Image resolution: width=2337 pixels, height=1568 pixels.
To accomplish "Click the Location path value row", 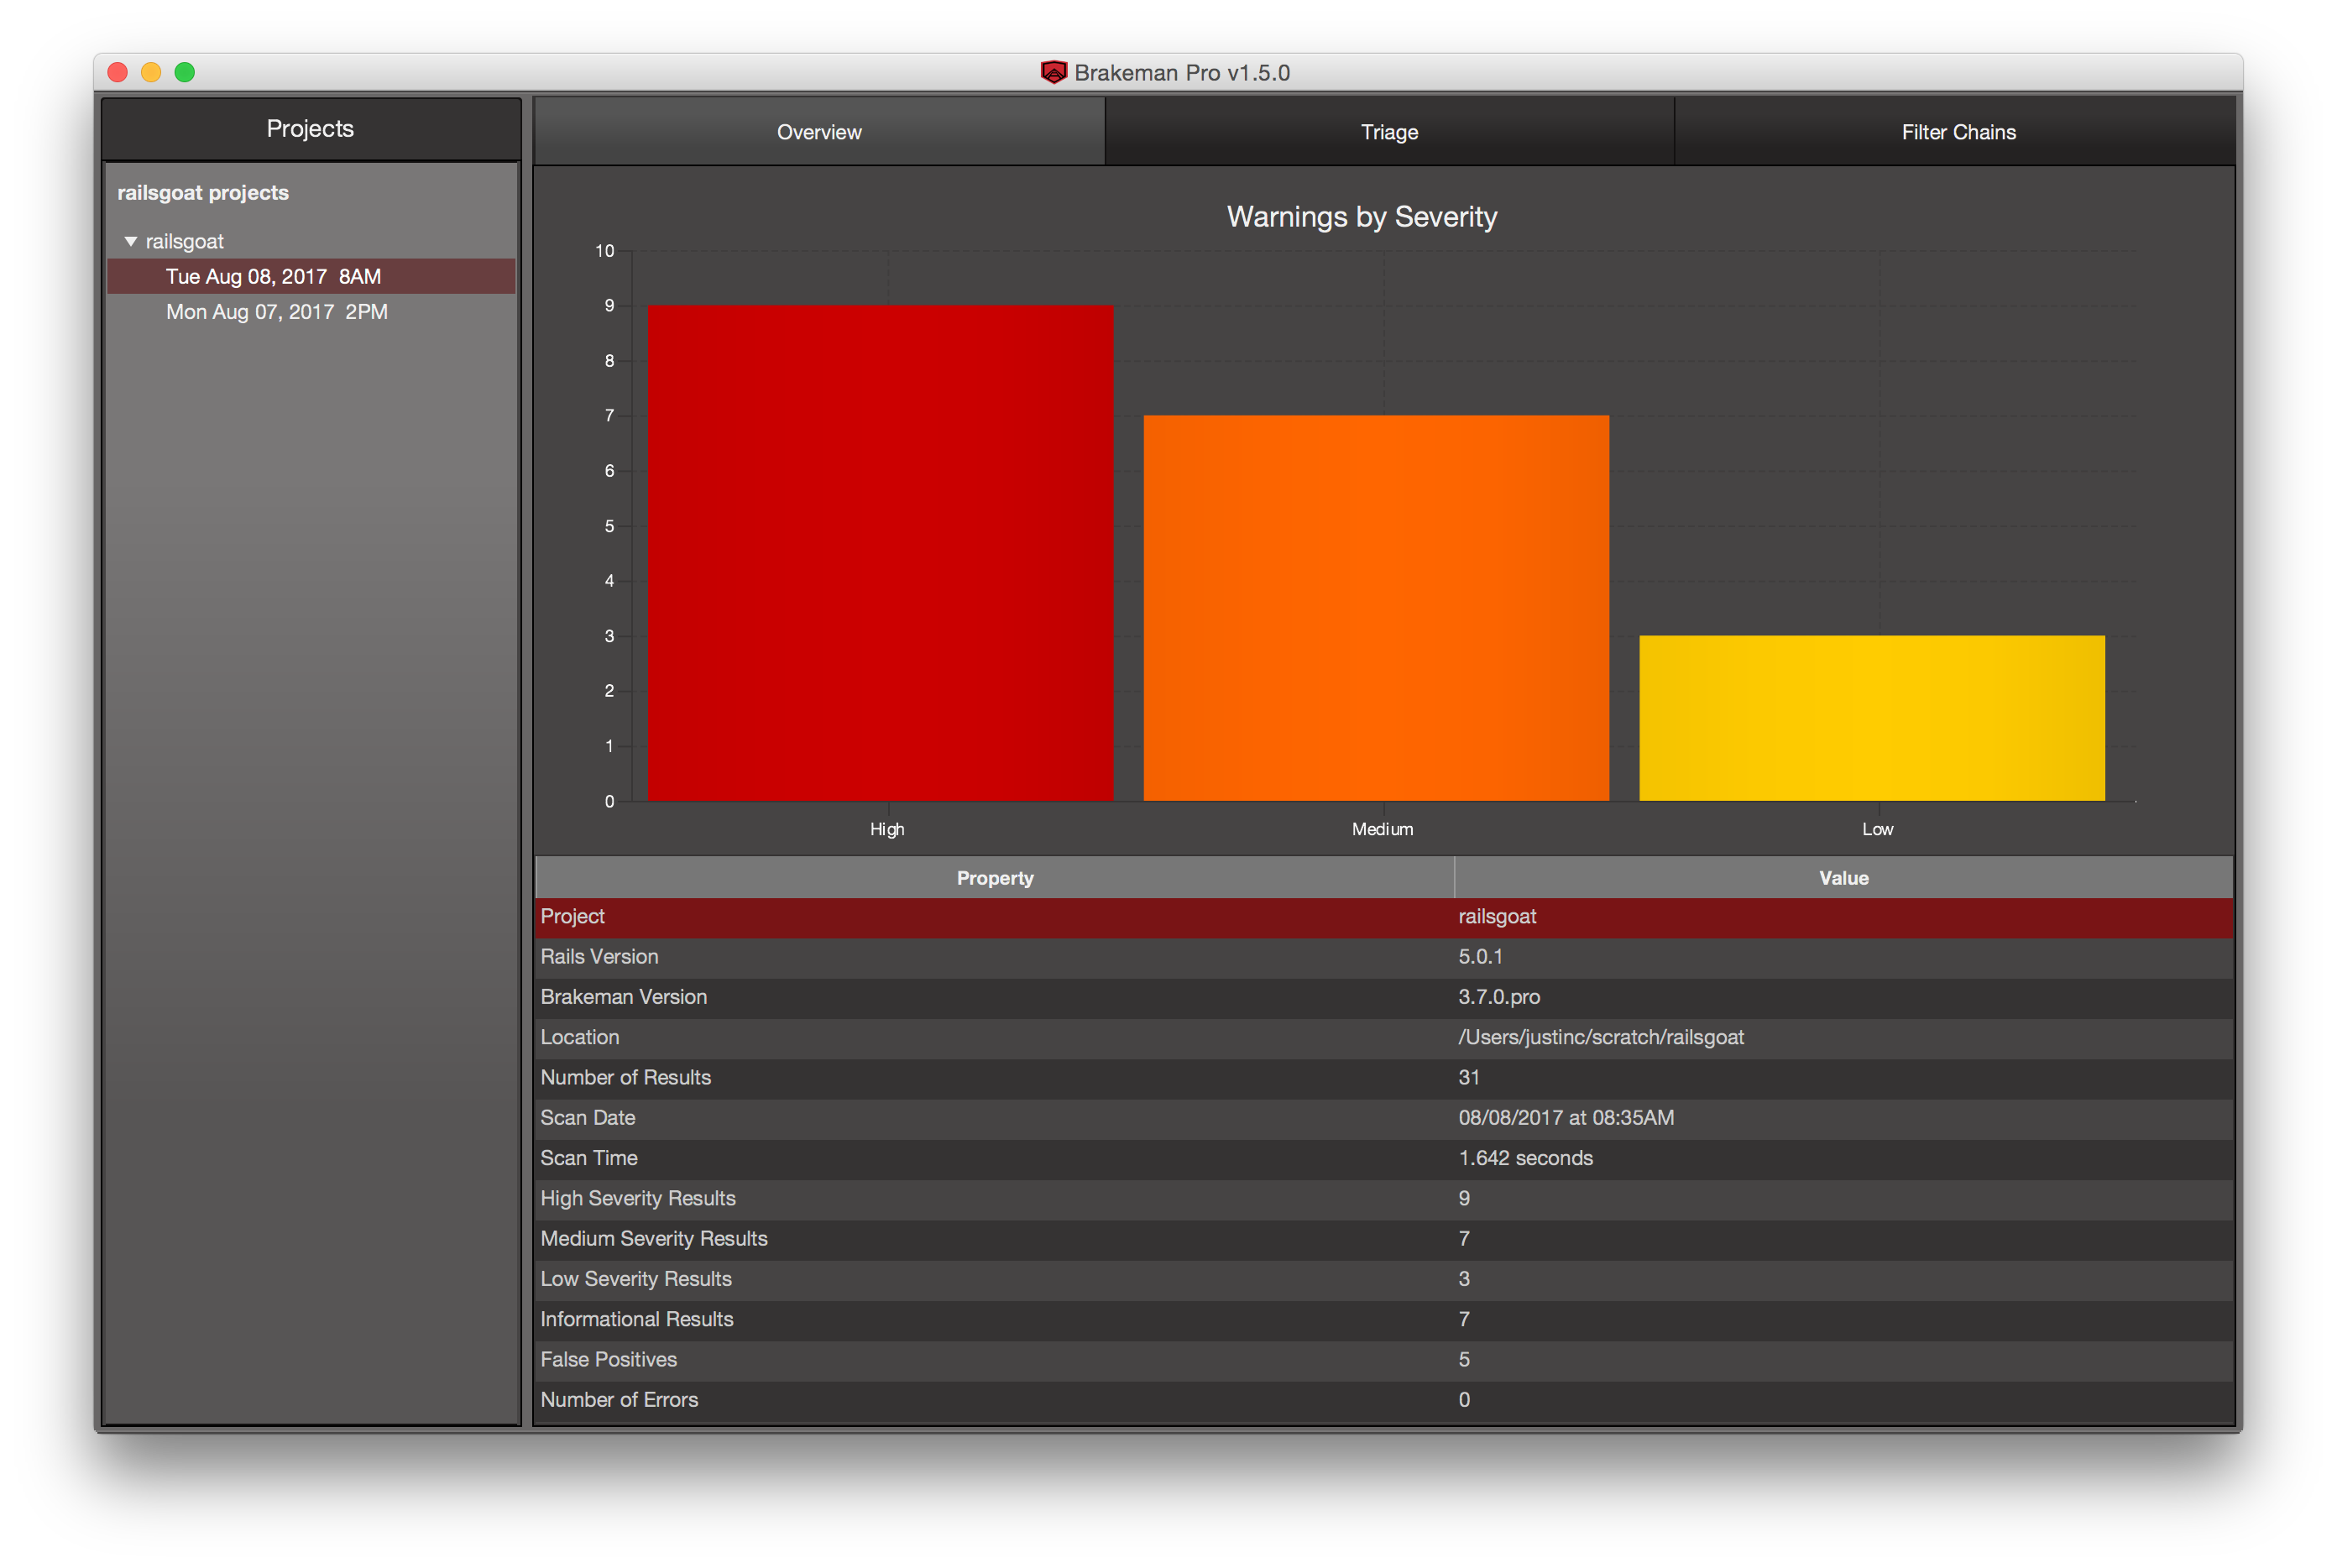I will coord(1384,1038).
